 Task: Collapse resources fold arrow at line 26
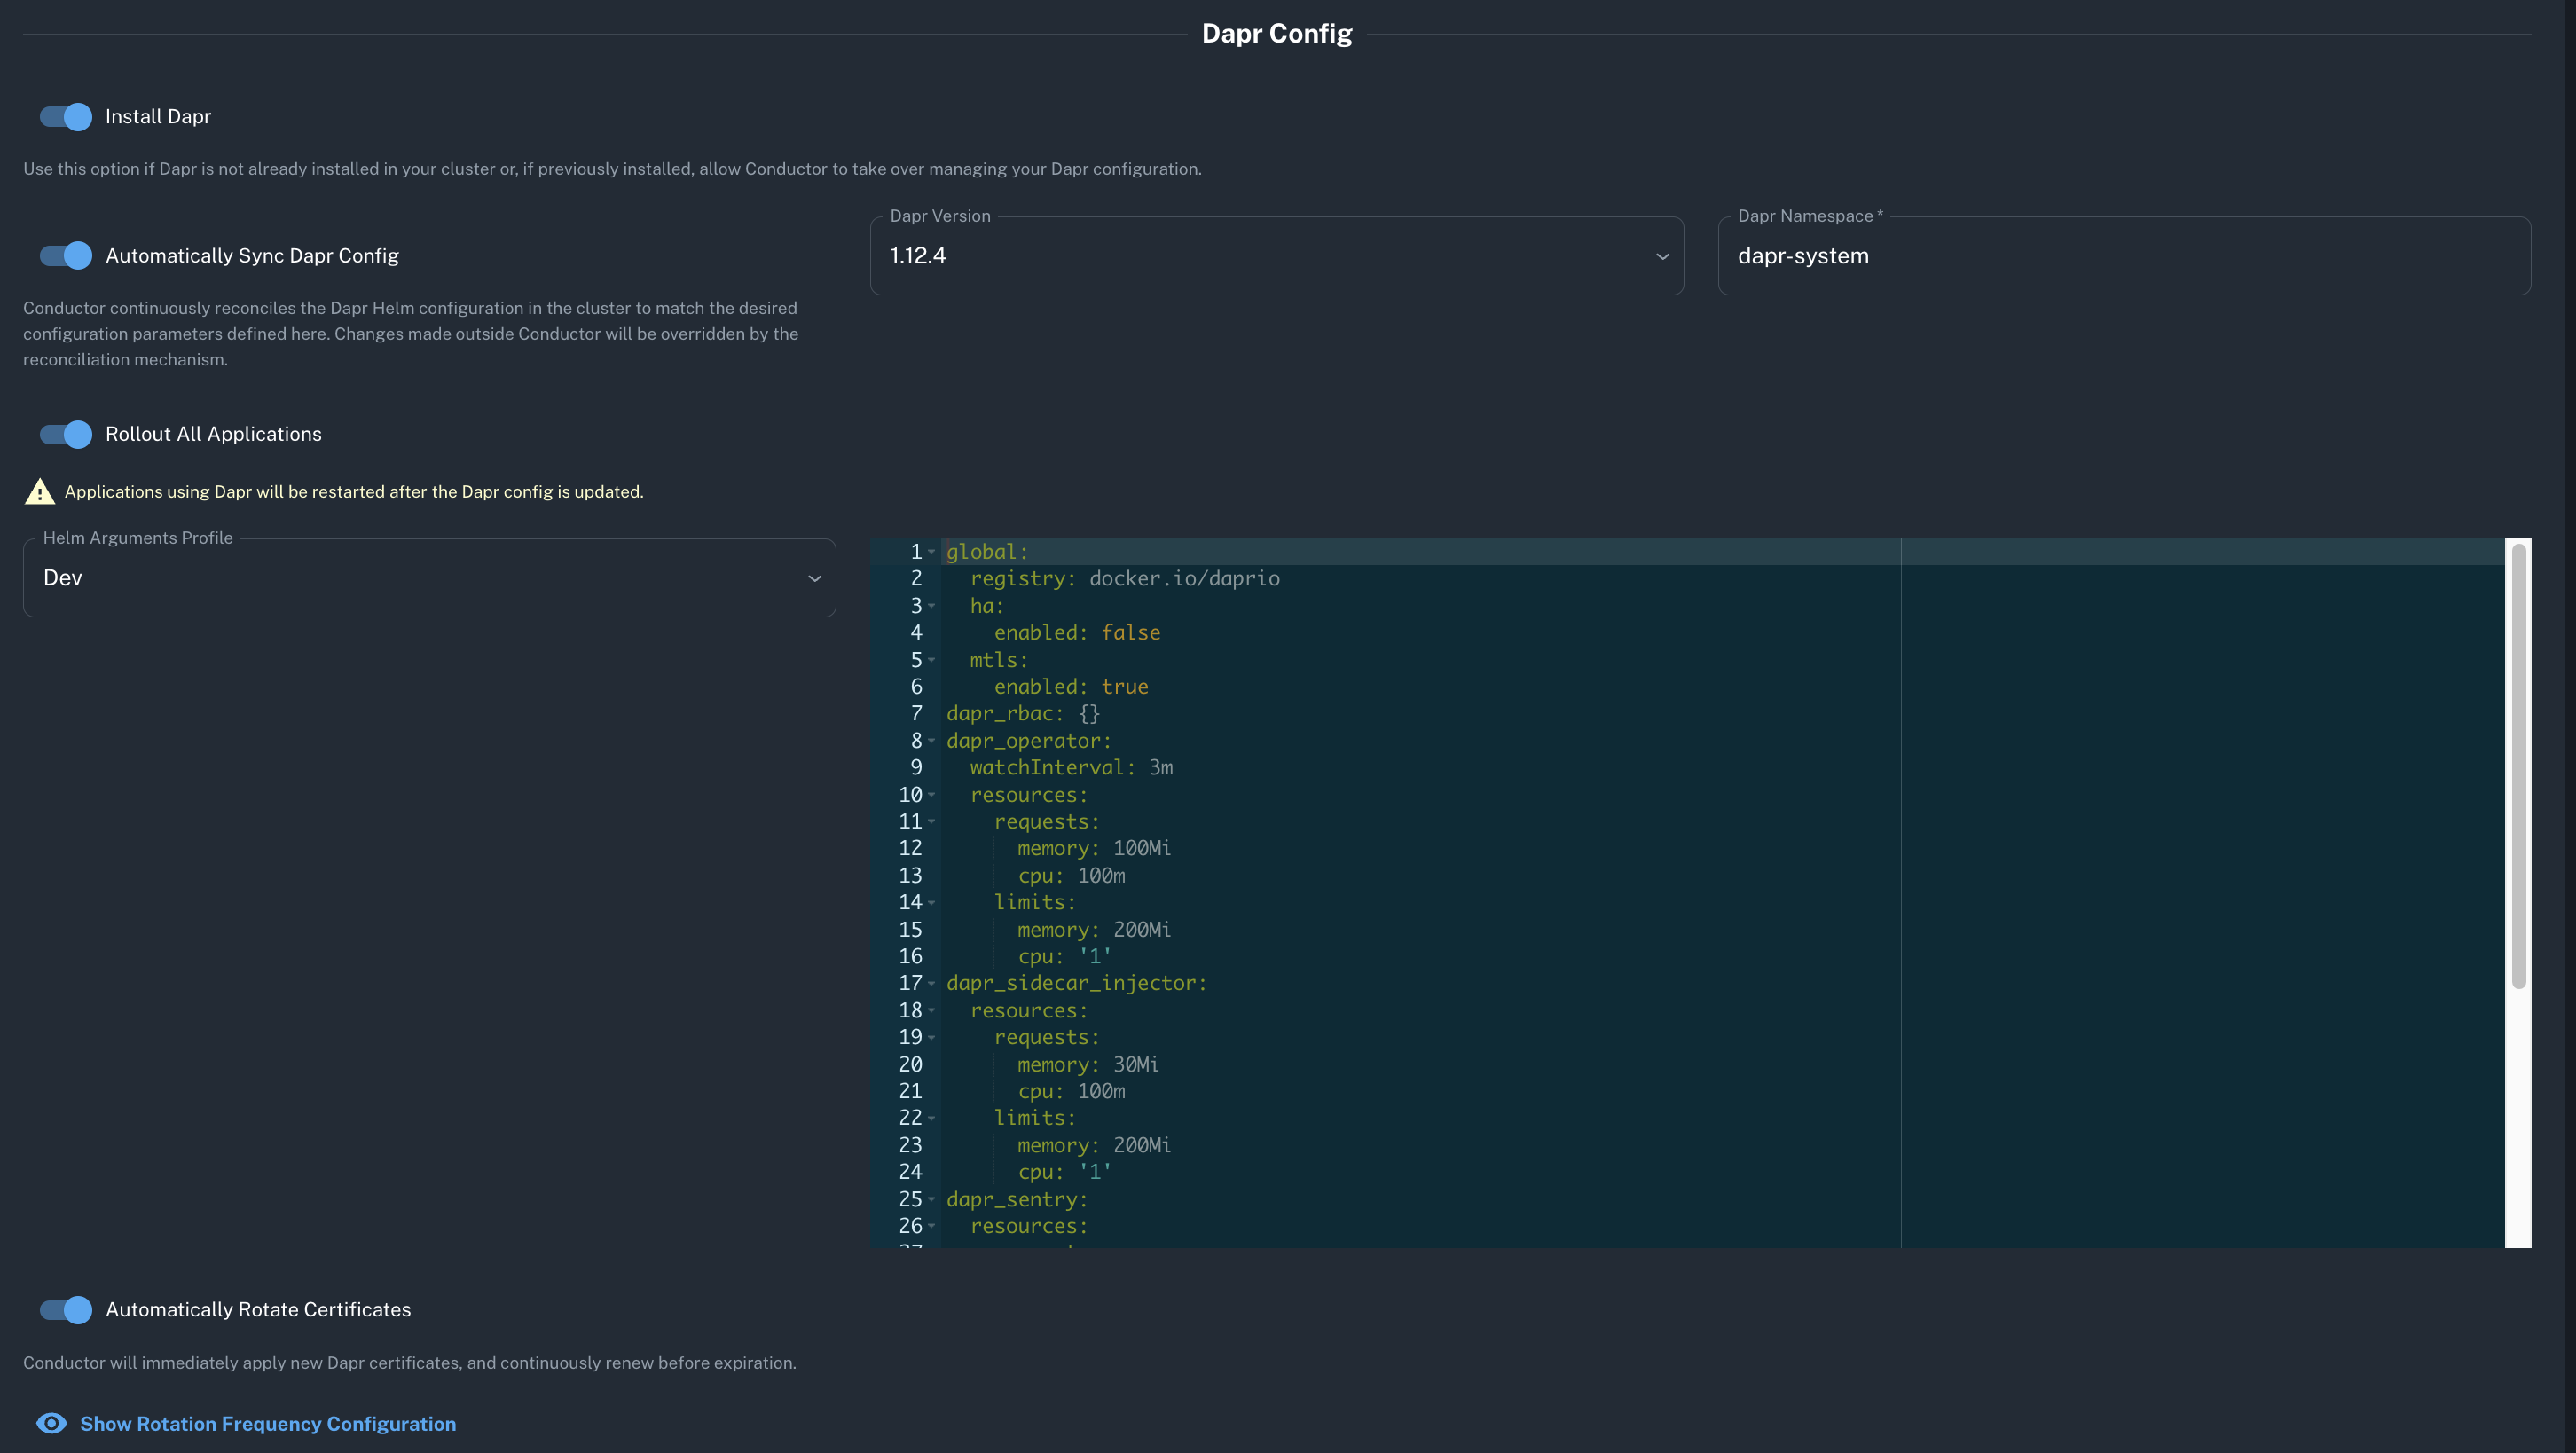point(932,1226)
